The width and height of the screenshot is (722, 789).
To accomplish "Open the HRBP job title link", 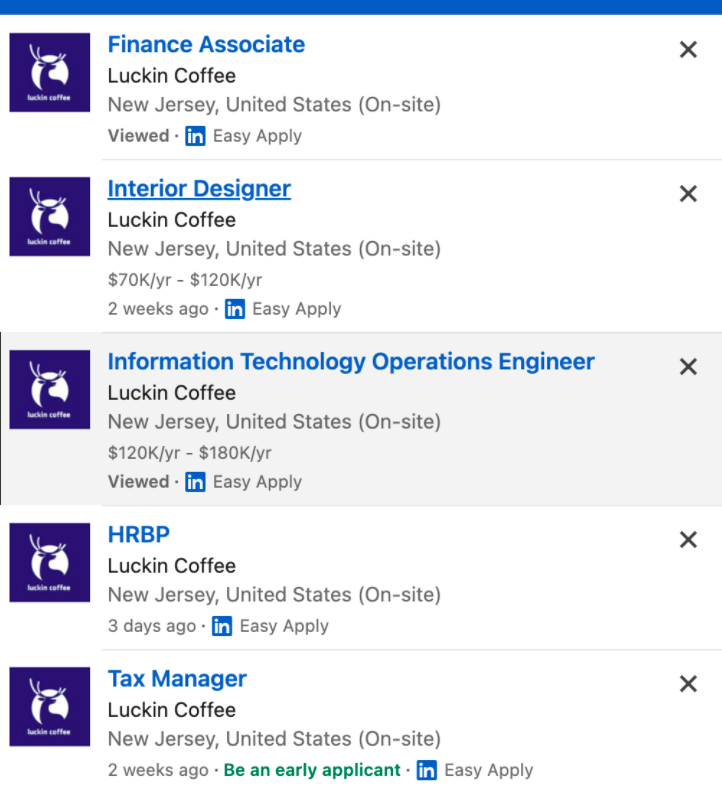I will pyautogui.click(x=139, y=534).
